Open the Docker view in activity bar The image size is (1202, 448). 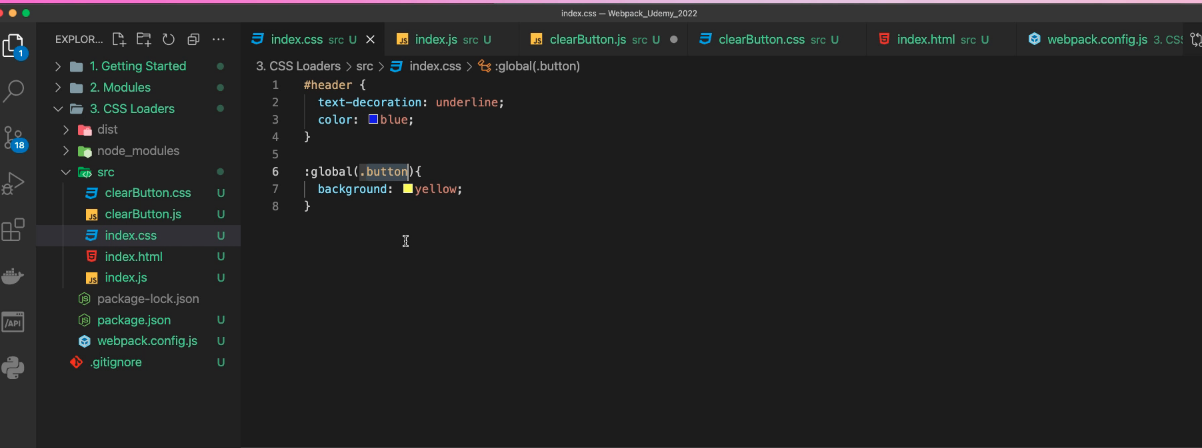(14, 276)
